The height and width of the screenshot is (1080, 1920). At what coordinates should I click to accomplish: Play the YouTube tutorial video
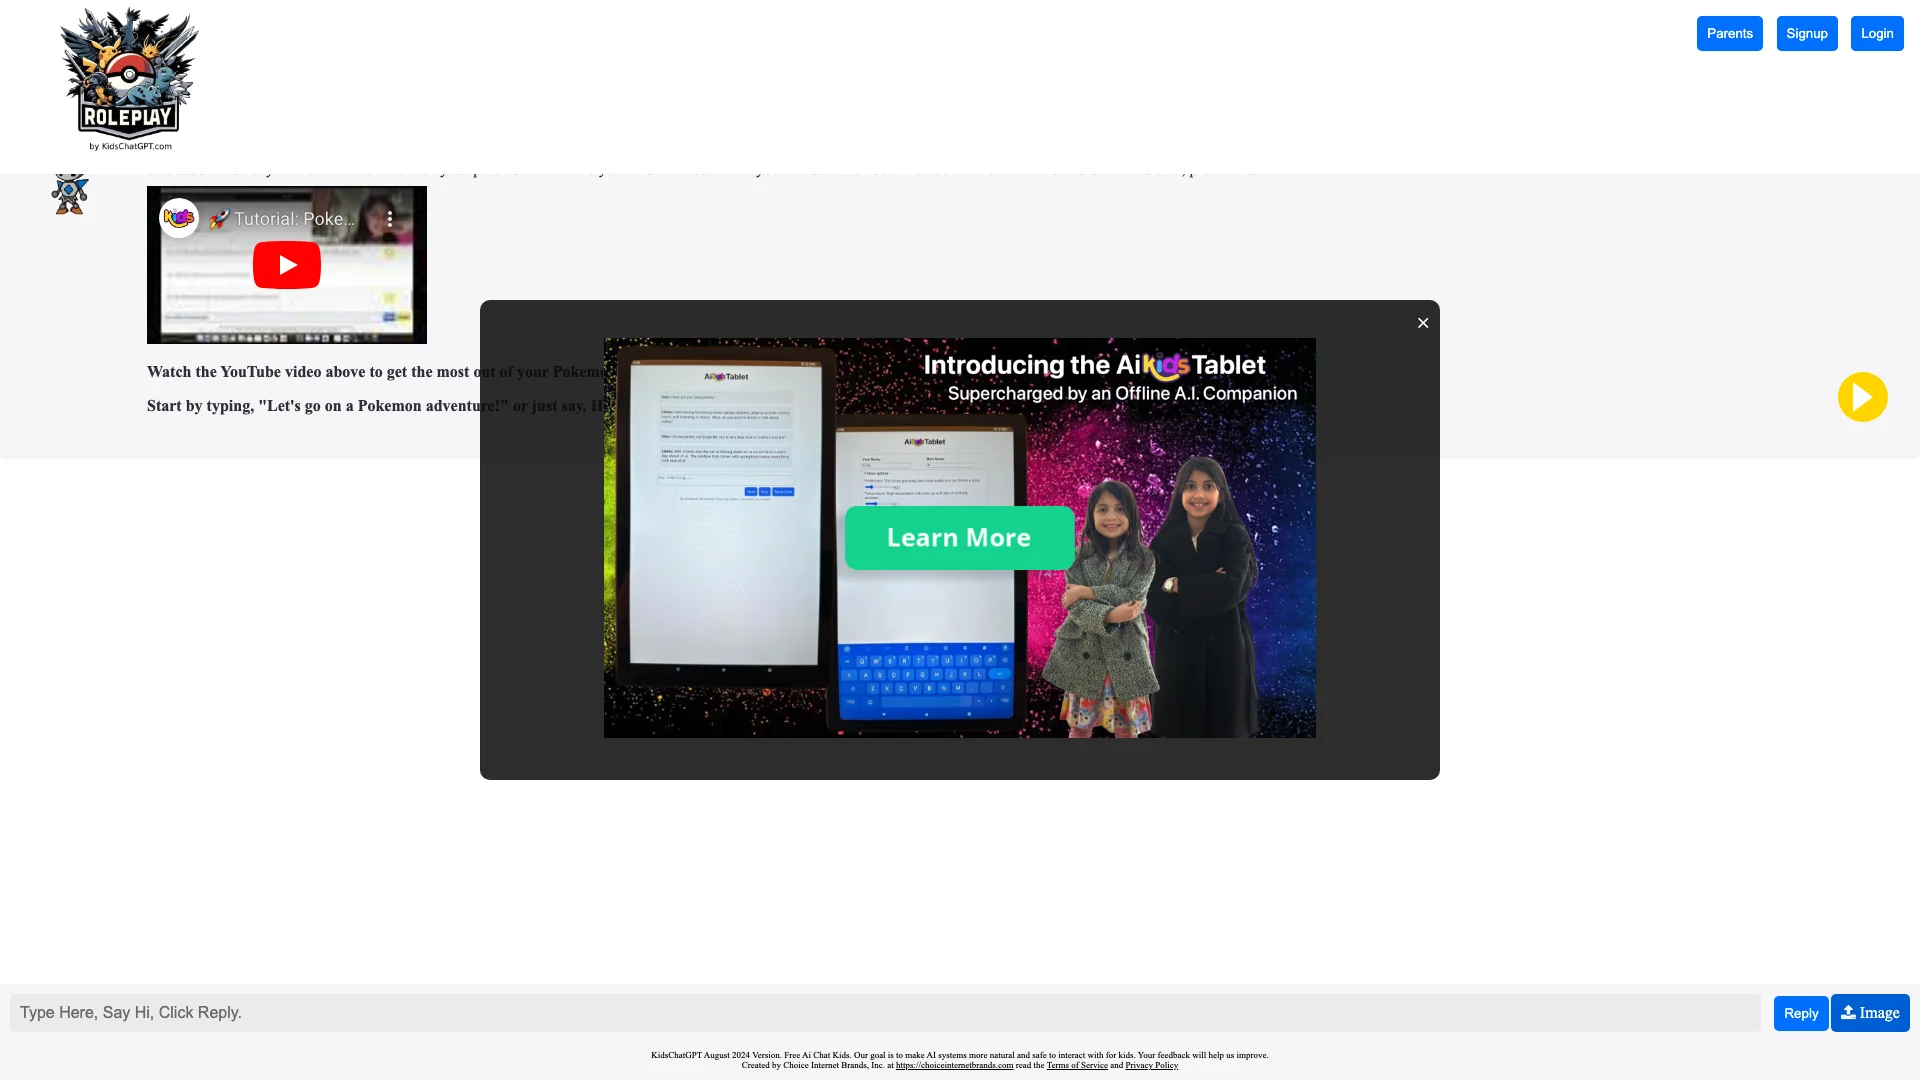pos(287,265)
